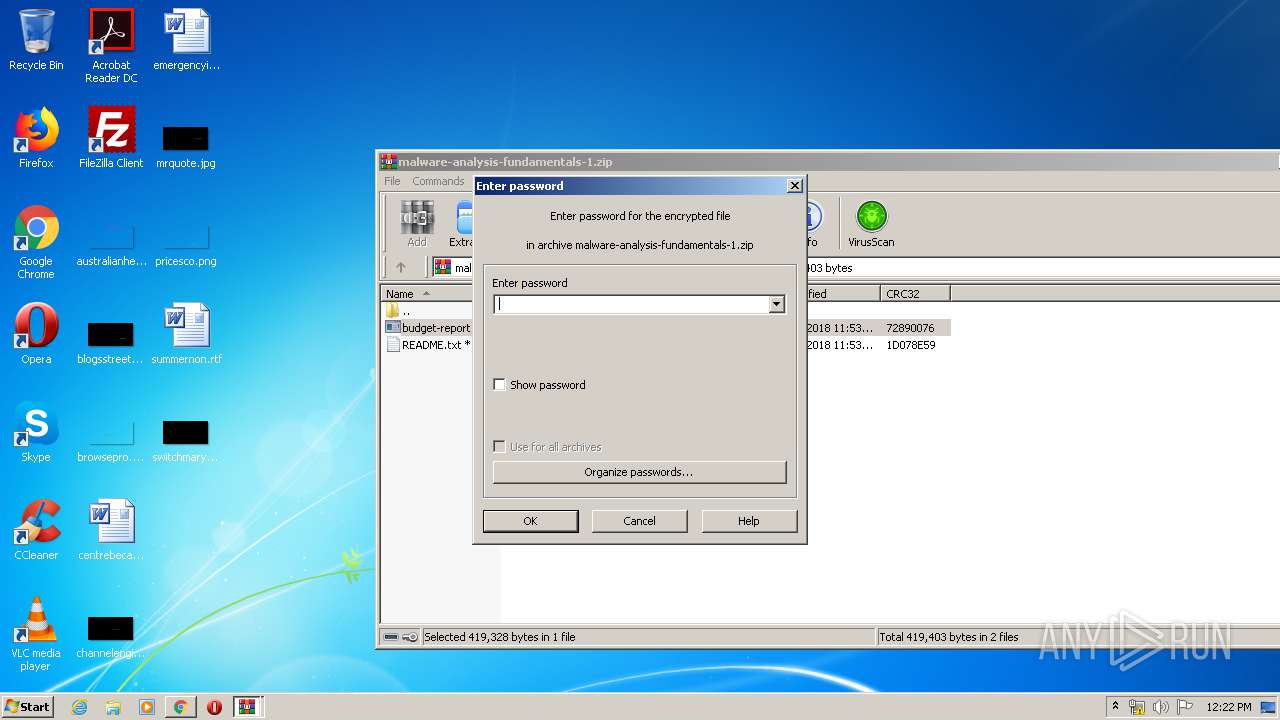Launch Firefox from the desktop

pos(36,138)
